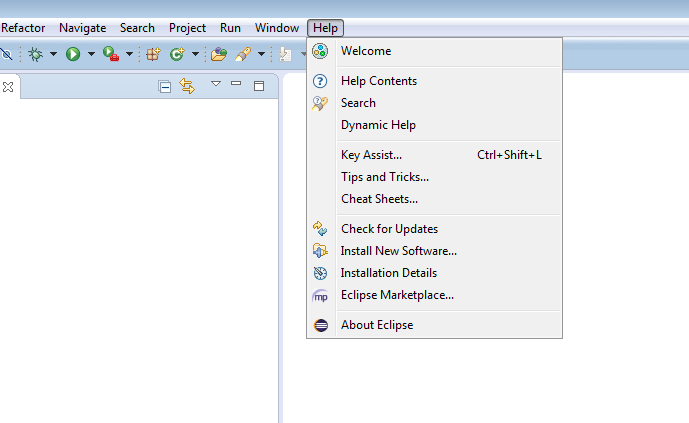Viewport: 689px width, 423px height.
Task: Click About Eclipse menu item
Action: pos(376,325)
